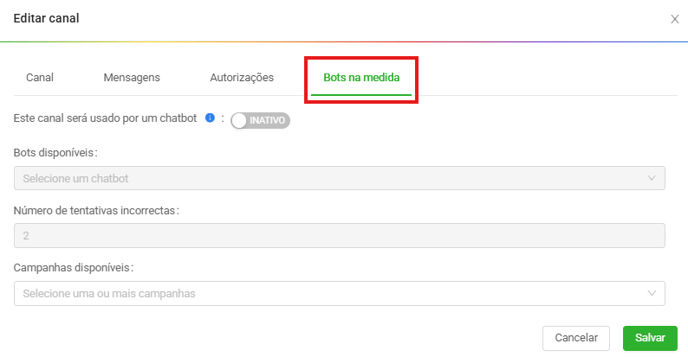Screen dimensions: 688x363
Task: Expand the Bots disponíveis chevron arrow
Action: click(x=651, y=178)
